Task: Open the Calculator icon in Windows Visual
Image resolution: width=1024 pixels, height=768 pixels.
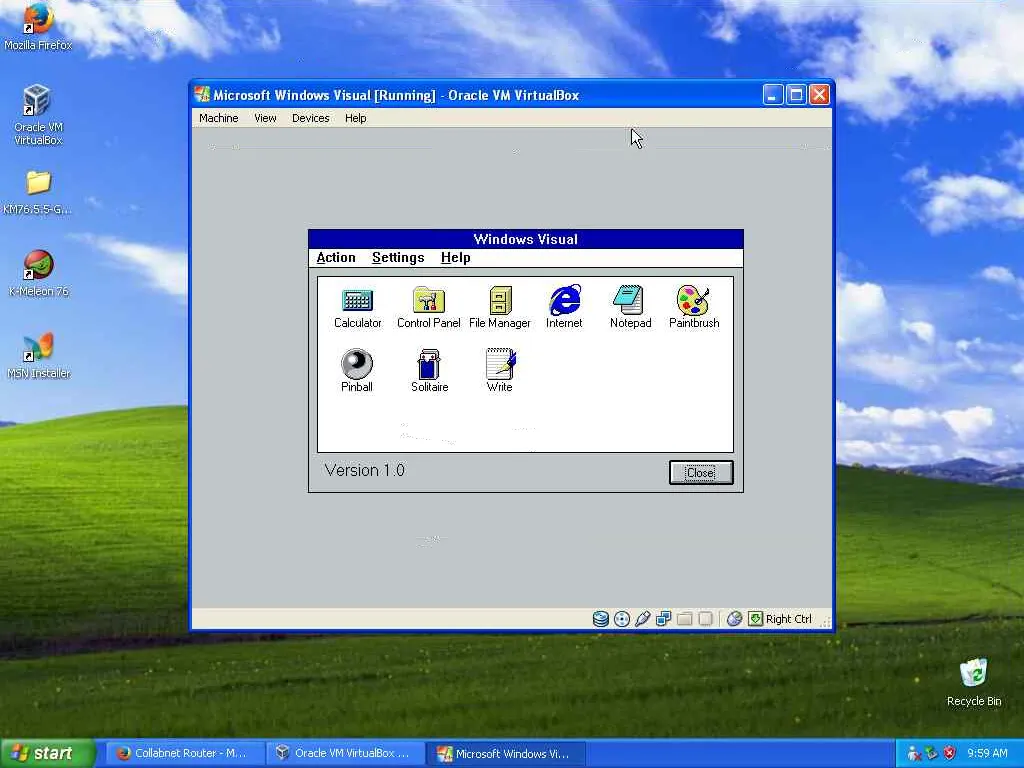Action: click(x=357, y=307)
